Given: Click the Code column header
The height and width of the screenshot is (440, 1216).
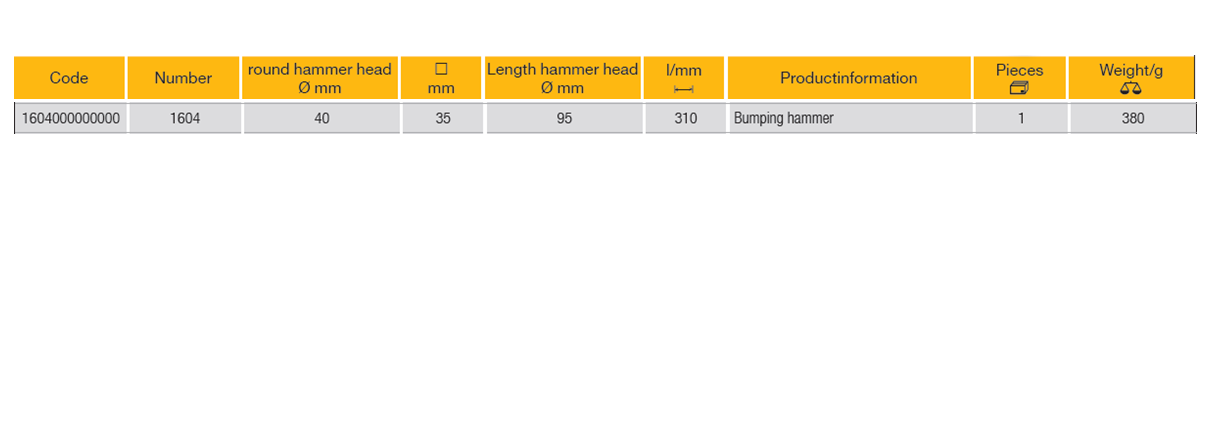Looking at the screenshot, I should point(69,78).
